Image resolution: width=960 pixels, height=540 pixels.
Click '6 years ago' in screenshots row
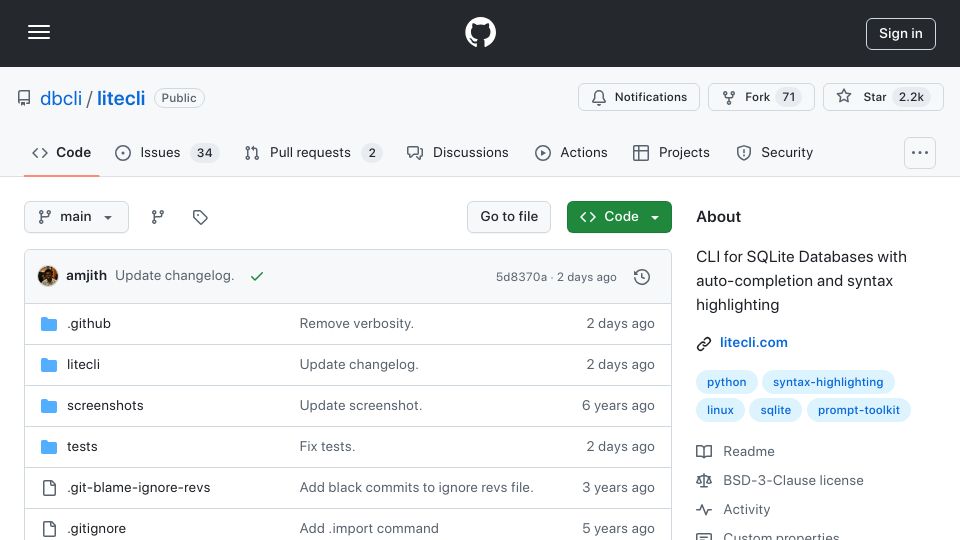click(618, 405)
